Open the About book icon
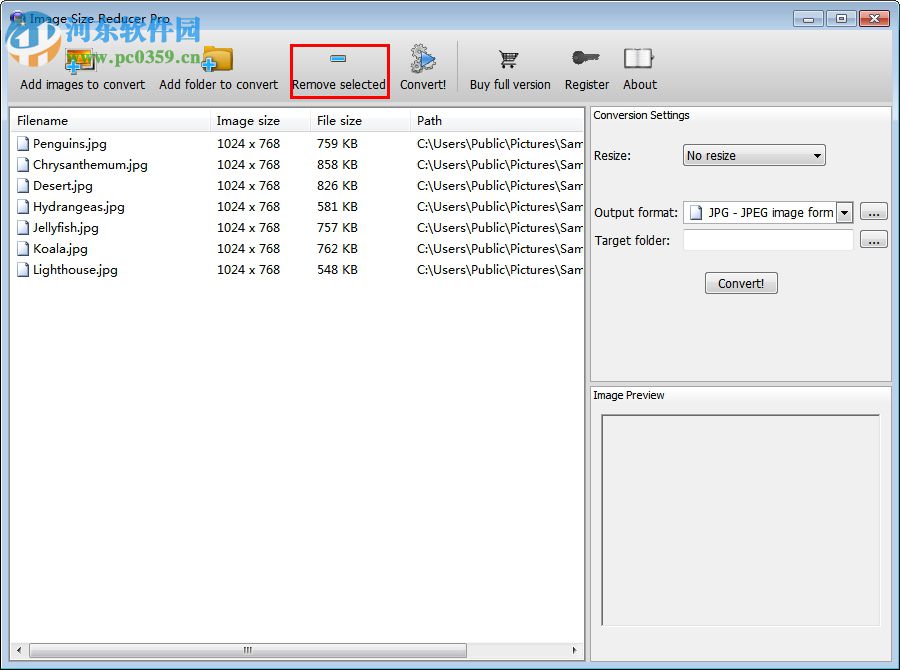 point(639,58)
